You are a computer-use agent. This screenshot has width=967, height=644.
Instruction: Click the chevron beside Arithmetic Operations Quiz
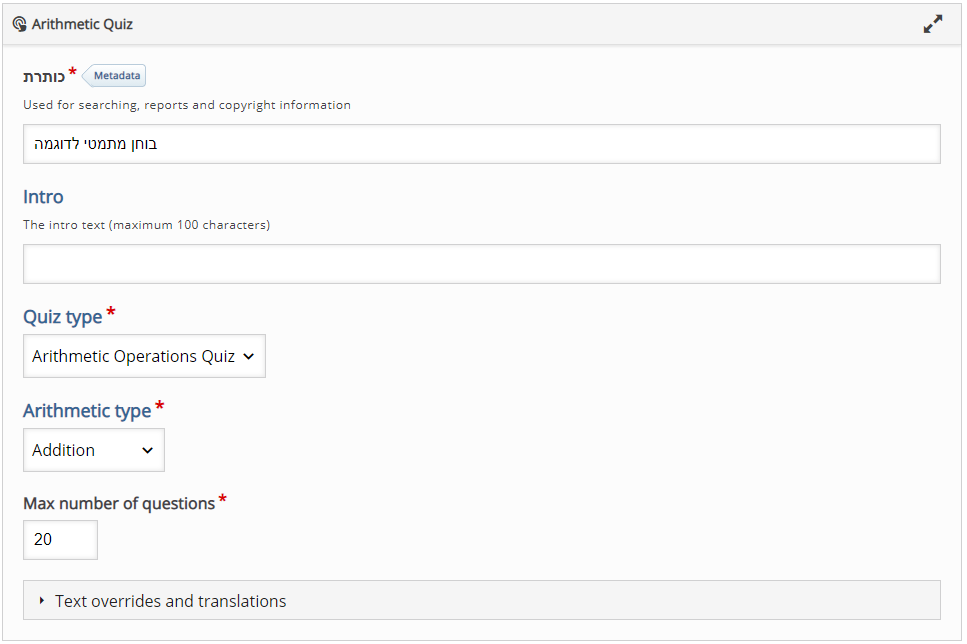pos(249,357)
